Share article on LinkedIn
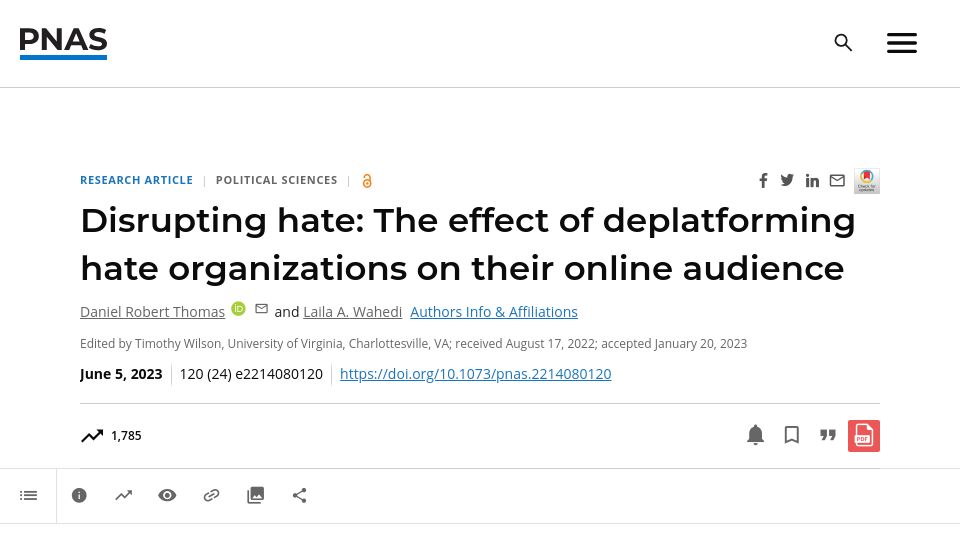 tap(812, 181)
